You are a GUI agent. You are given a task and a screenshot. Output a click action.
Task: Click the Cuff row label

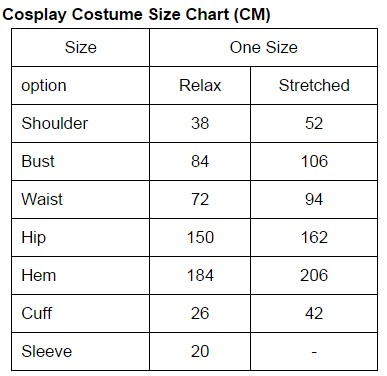37,313
